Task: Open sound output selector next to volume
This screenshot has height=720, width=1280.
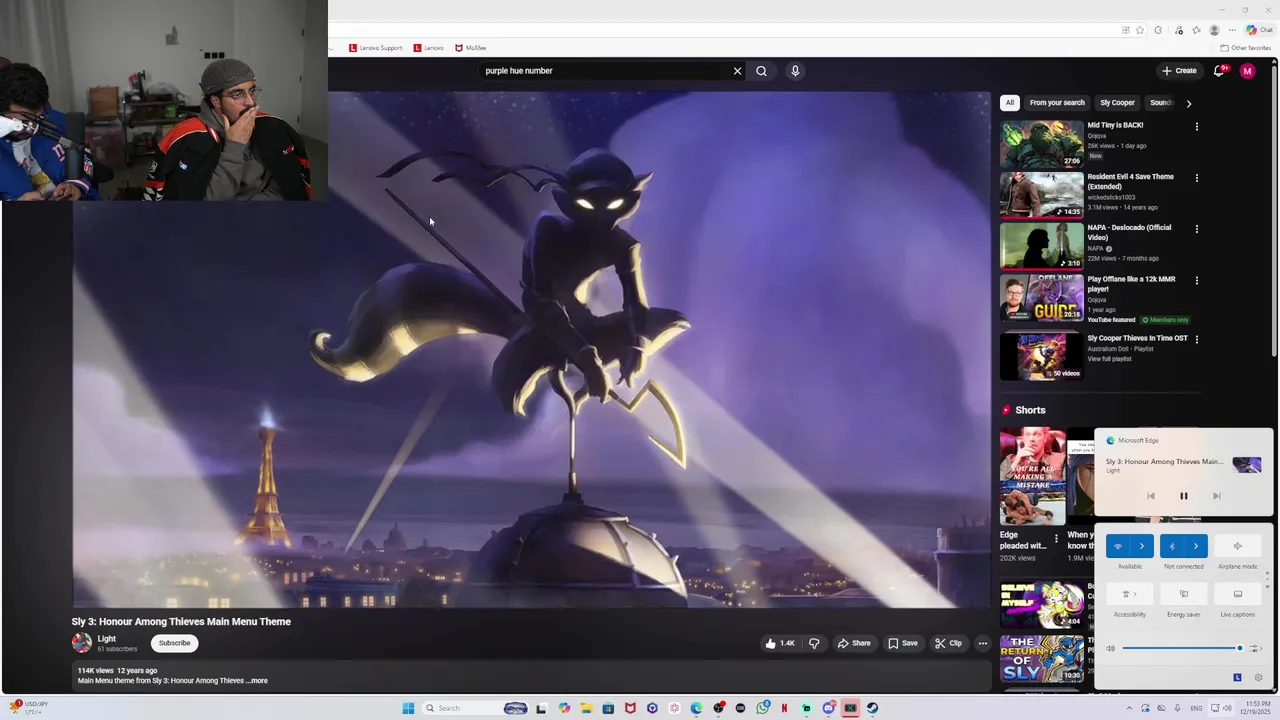Action: tap(1256, 648)
